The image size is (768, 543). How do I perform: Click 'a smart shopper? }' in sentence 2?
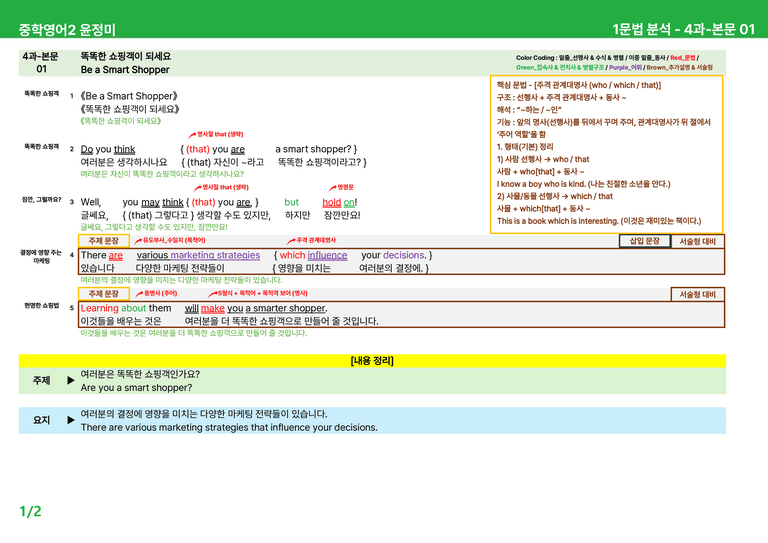316,149
